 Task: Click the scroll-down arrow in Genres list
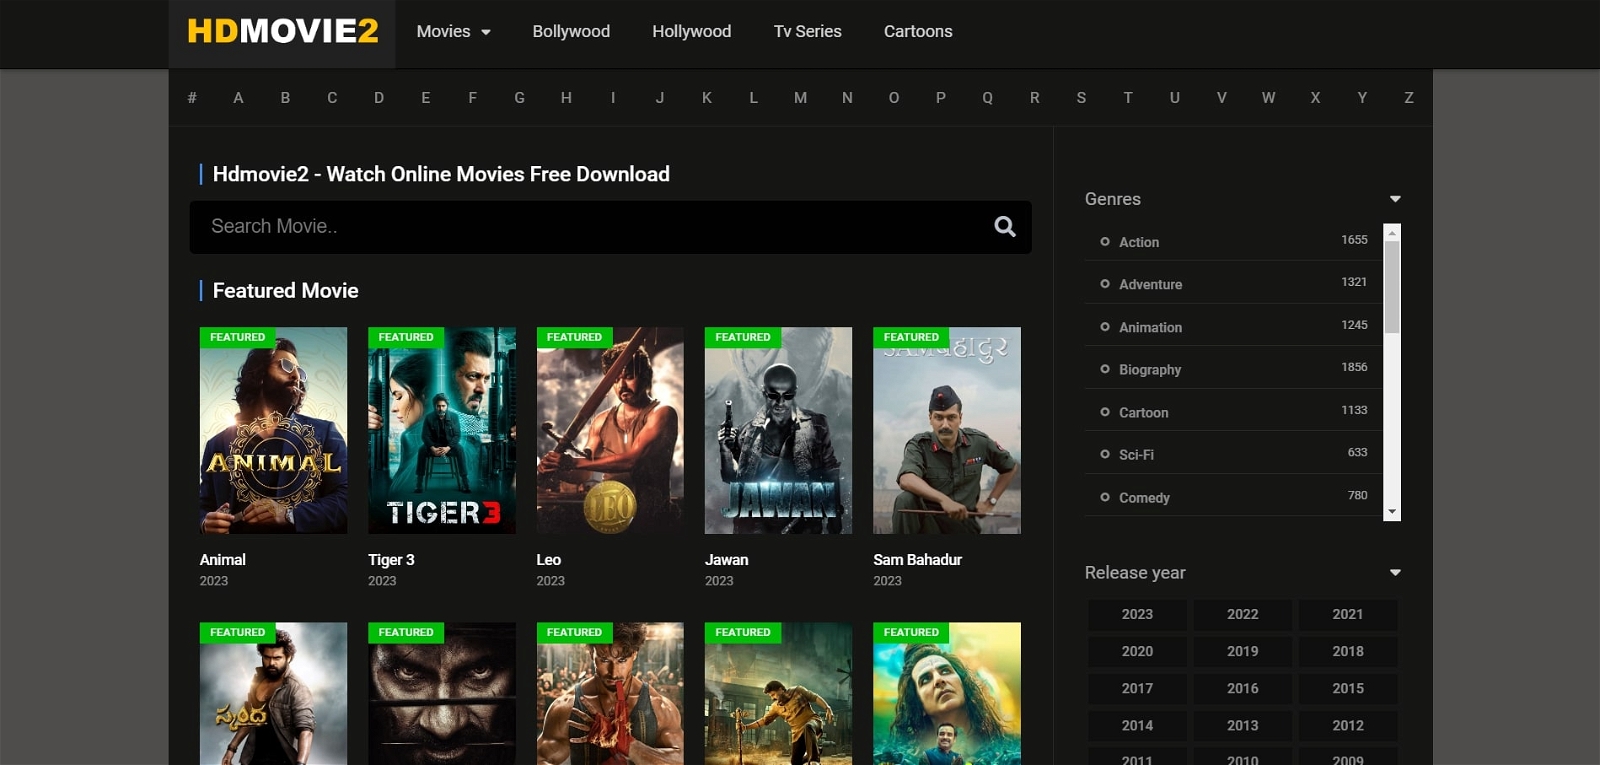pos(1391,512)
